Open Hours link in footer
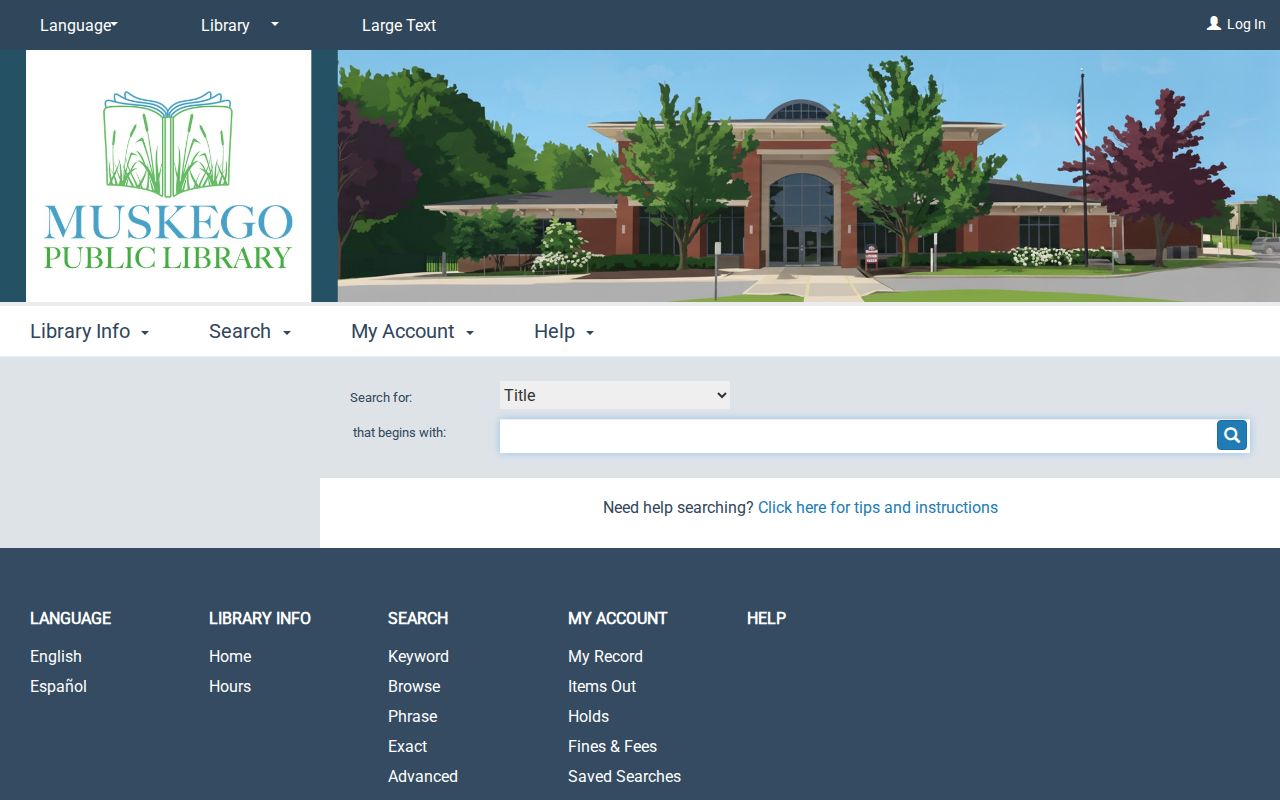1280x800 pixels. 230,686
